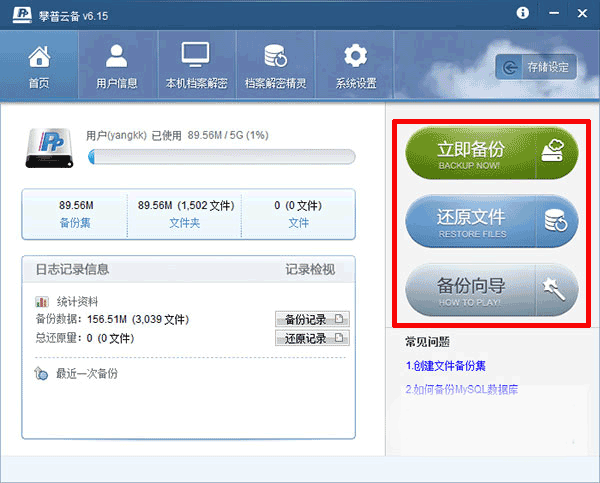The image size is (600, 483).
Task: Open the 用户信息 user icon
Action: 117,56
